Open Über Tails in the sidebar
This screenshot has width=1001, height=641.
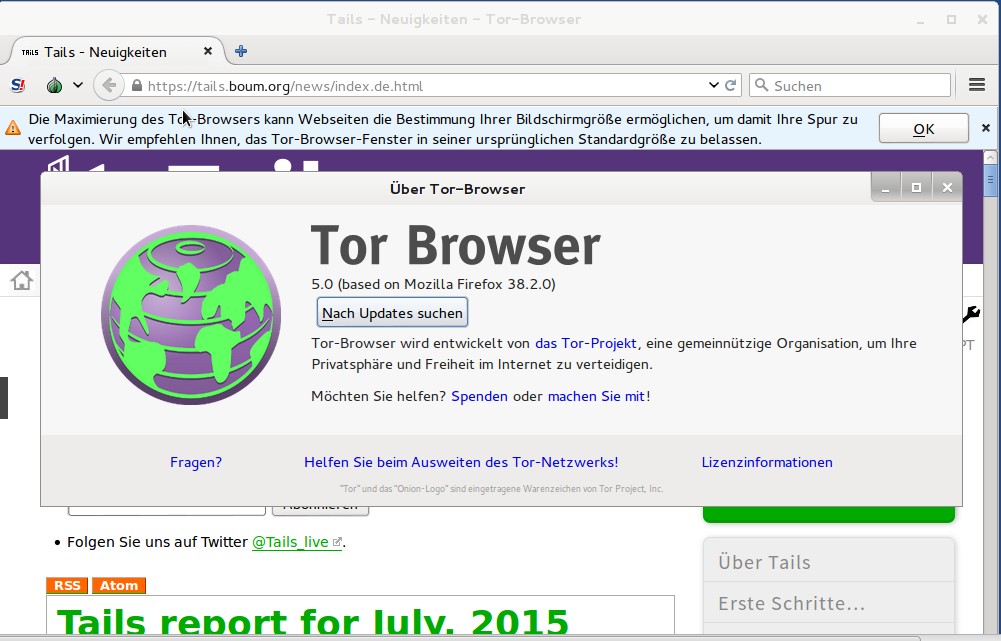[829, 562]
